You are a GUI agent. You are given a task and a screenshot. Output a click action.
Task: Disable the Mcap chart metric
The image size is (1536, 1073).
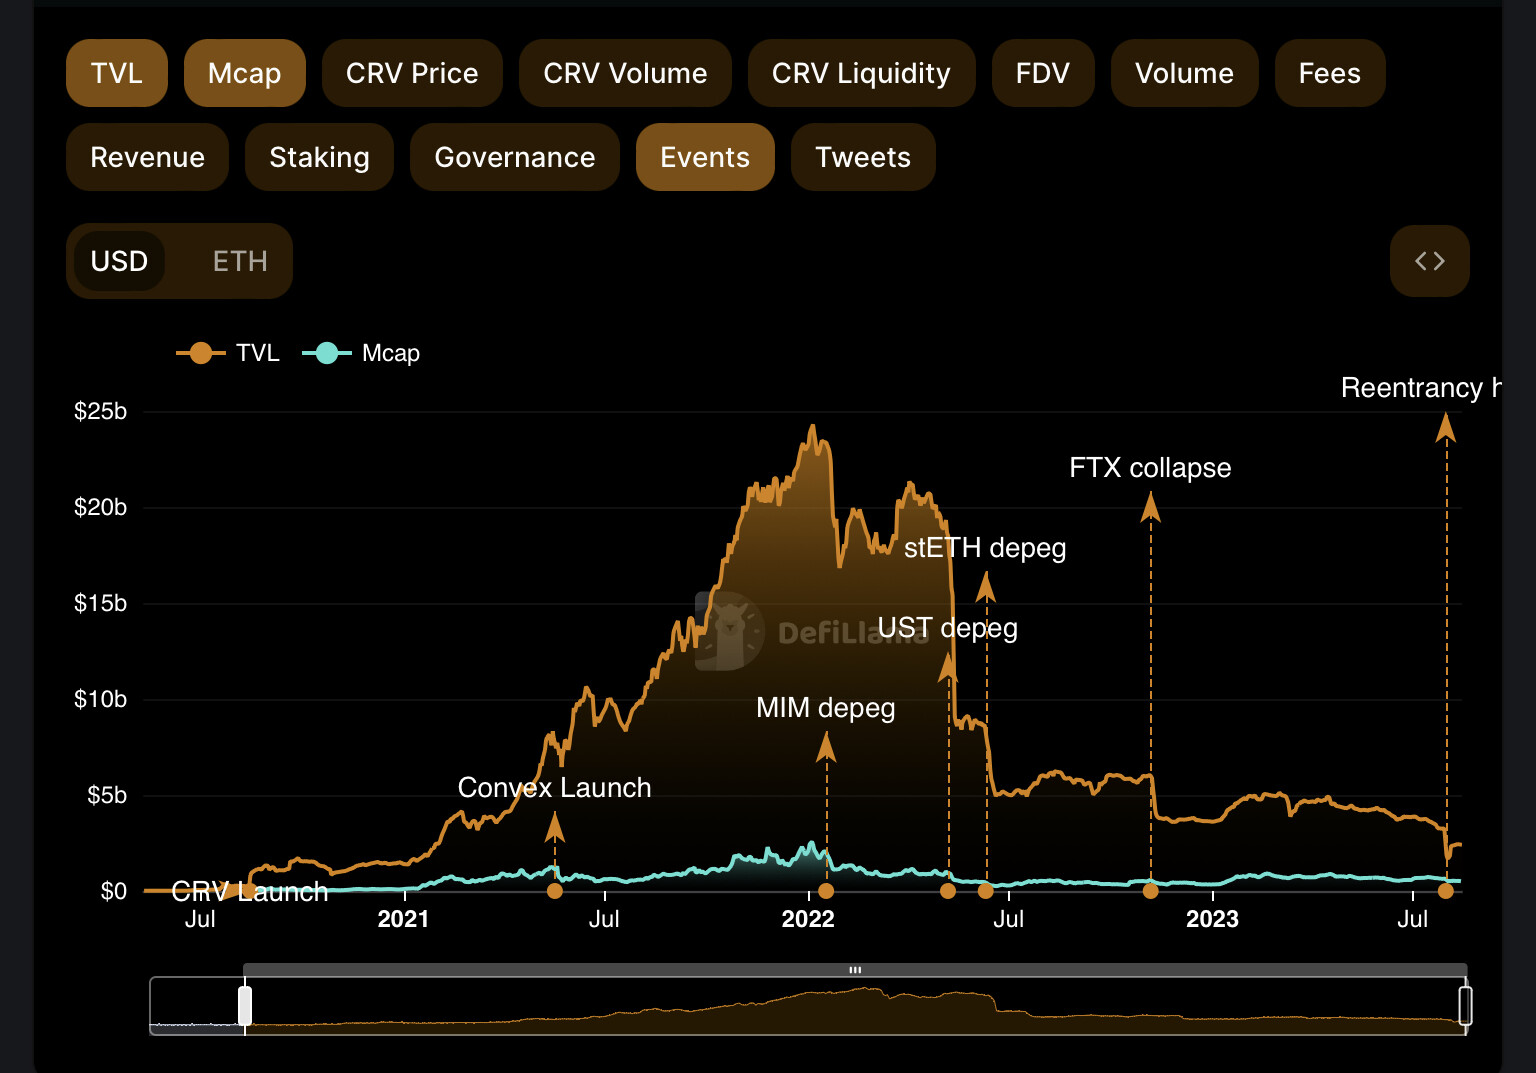coord(244,73)
